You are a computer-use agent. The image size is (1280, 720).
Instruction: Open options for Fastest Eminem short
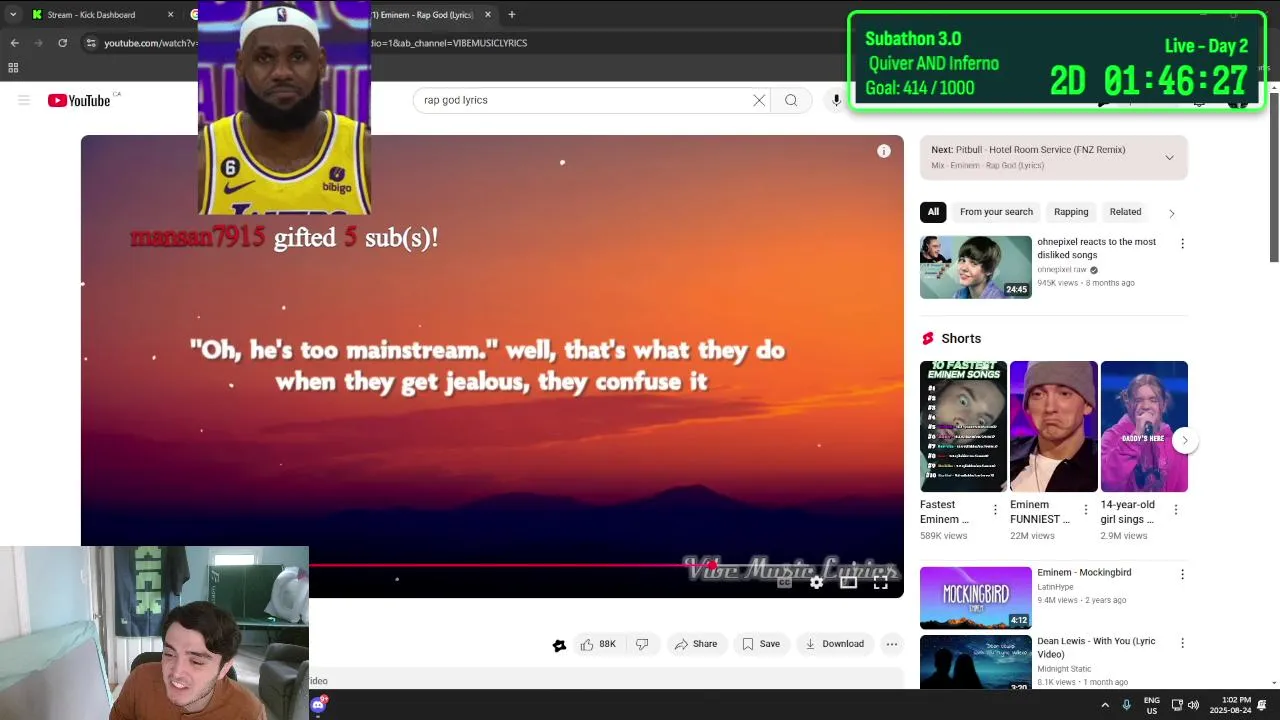tap(994, 510)
